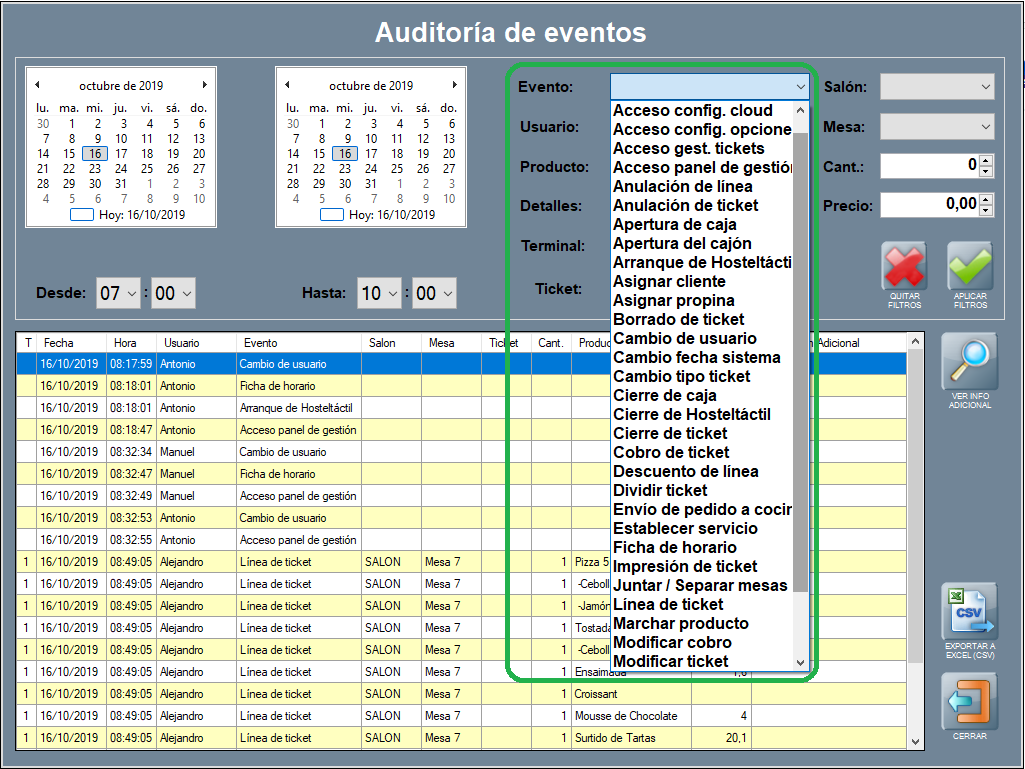The width and height of the screenshot is (1025, 769).
Task: Open Ver Info Adicional magnifier icon
Action: pos(970,362)
